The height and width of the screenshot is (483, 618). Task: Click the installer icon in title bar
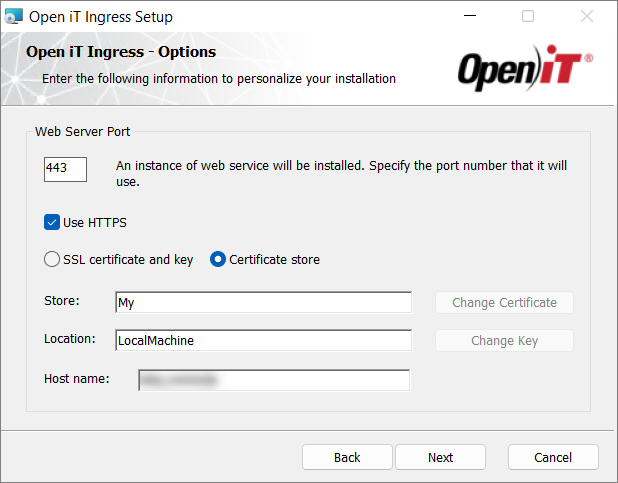click(14, 17)
